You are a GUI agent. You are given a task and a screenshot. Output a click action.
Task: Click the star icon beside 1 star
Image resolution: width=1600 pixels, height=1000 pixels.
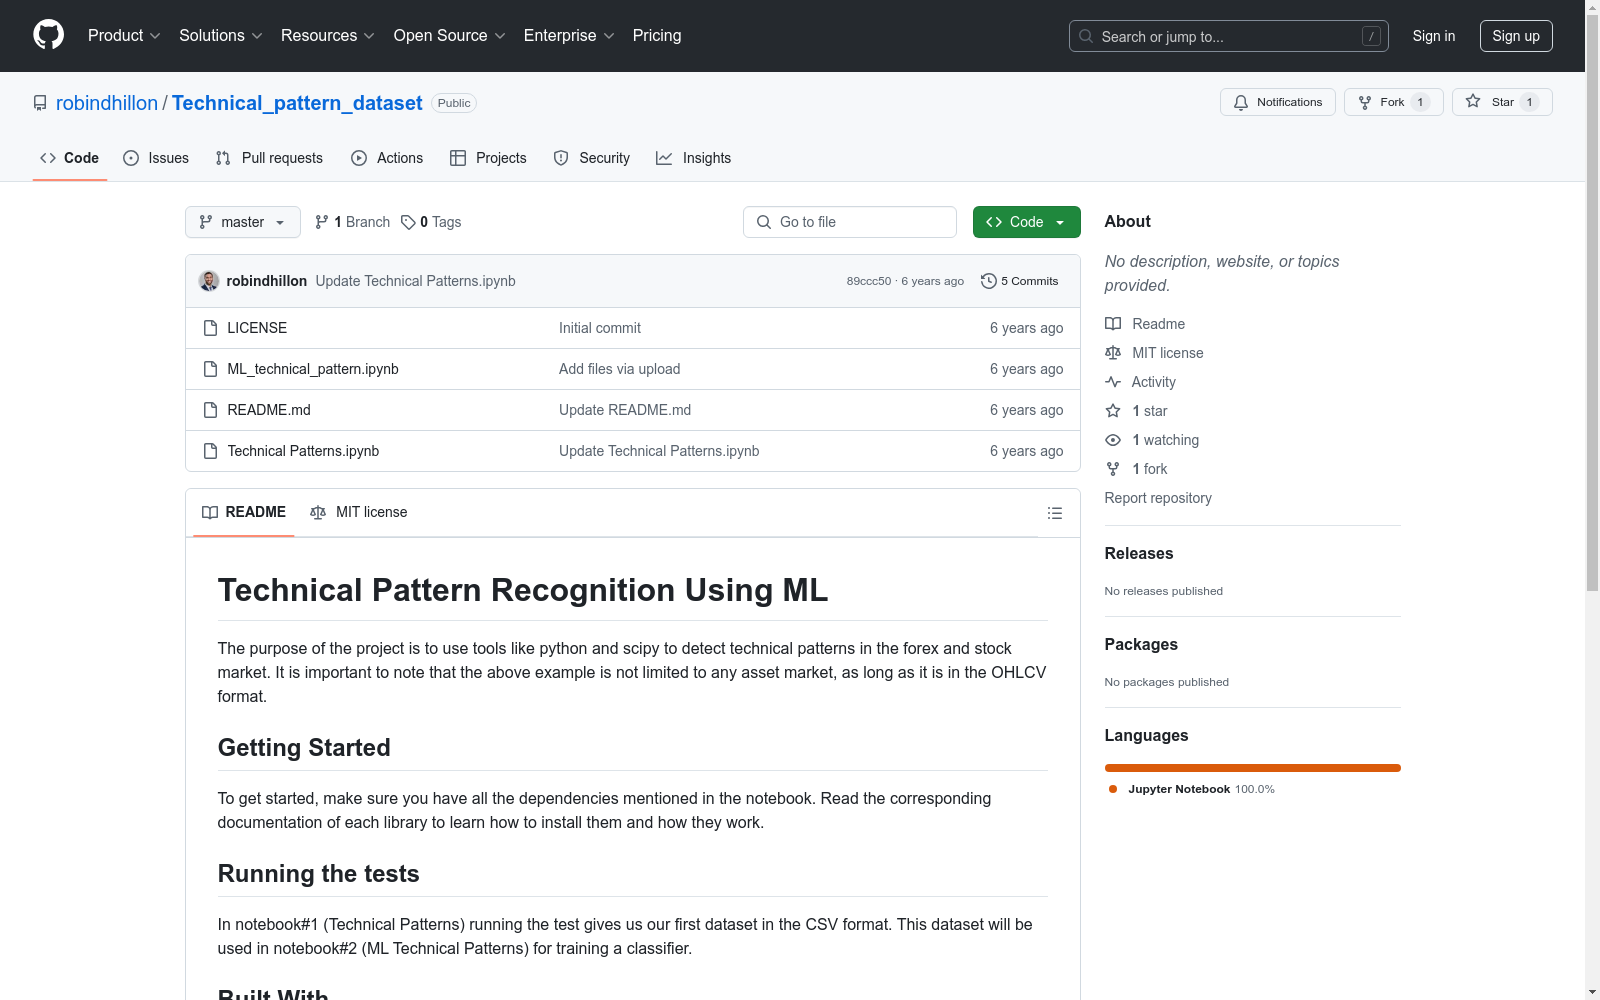pyautogui.click(x=1113, y=411)
